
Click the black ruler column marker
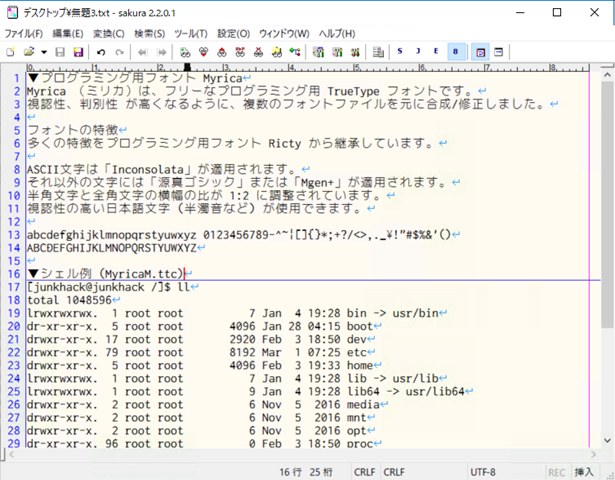[187, 67]
